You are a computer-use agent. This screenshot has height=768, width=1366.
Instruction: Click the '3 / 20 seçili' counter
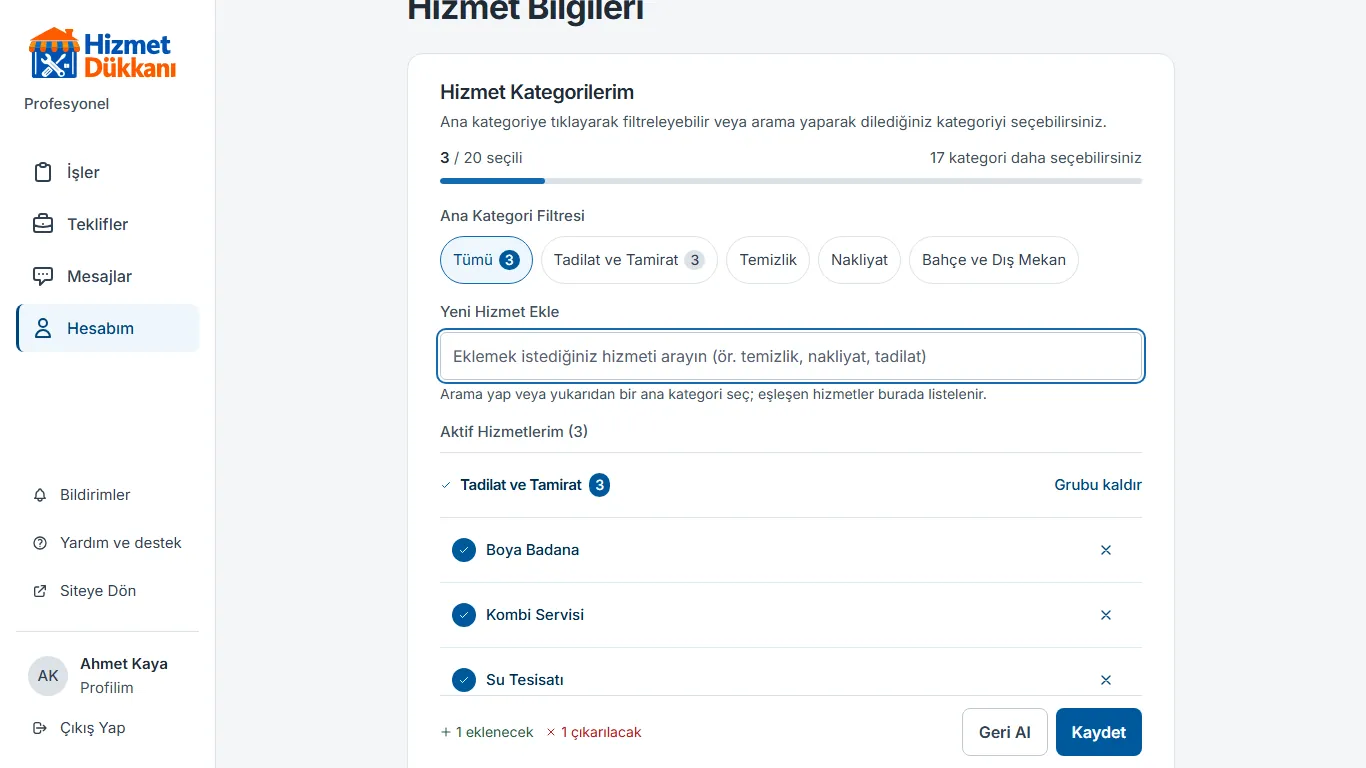coord(481,158)
